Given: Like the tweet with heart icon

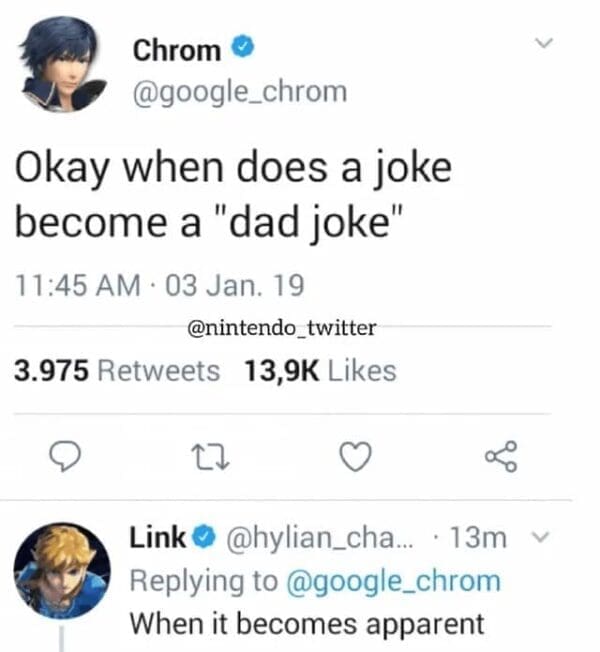Looking at the screenshot, I should point(358,457).
